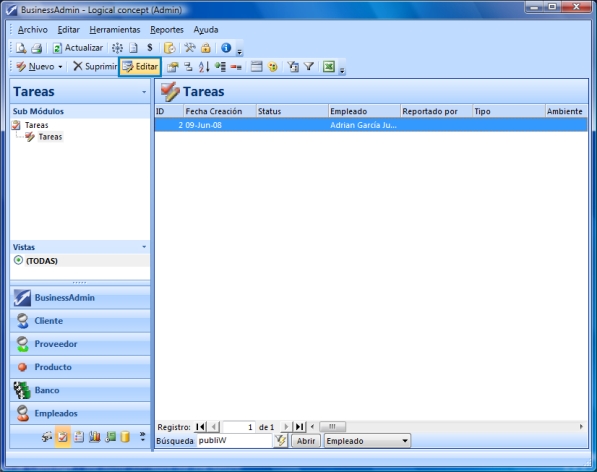597x472 pixels.
Task: Click the padlock security icon
Action: [x=206, y=48]
